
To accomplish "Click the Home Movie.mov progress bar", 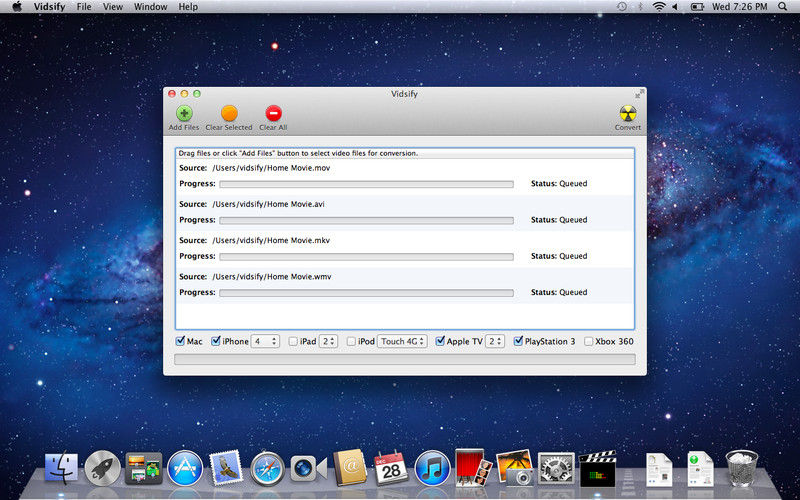I will click(366, 184).
